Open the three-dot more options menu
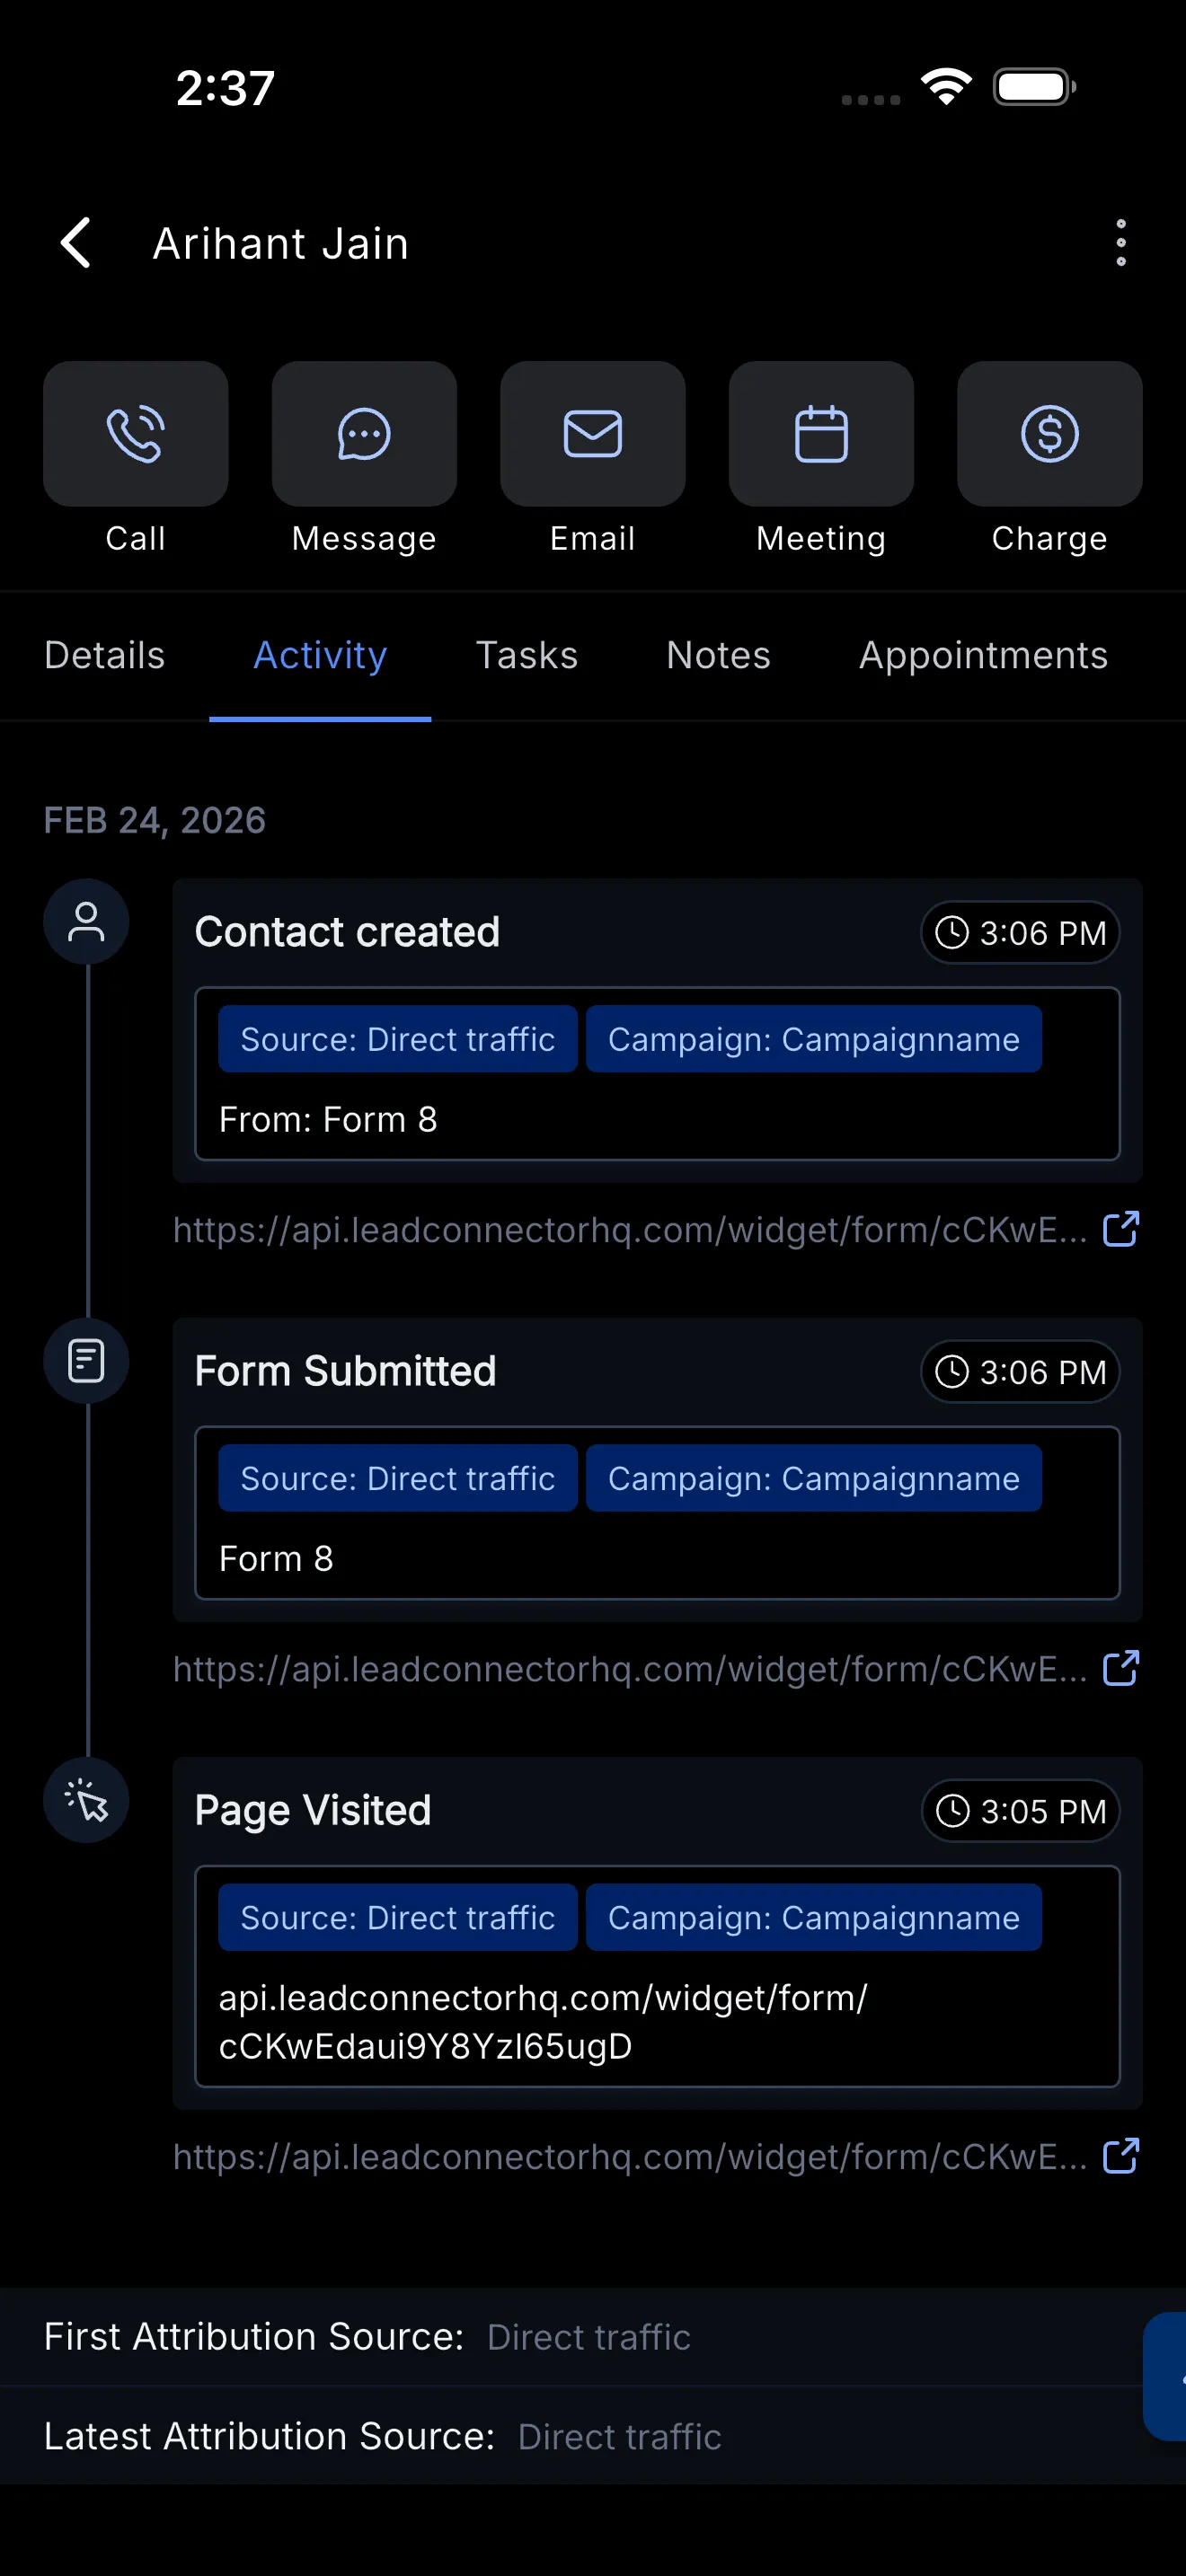The width and height of the screenshot is (1186, 2576). [1121, 243]
